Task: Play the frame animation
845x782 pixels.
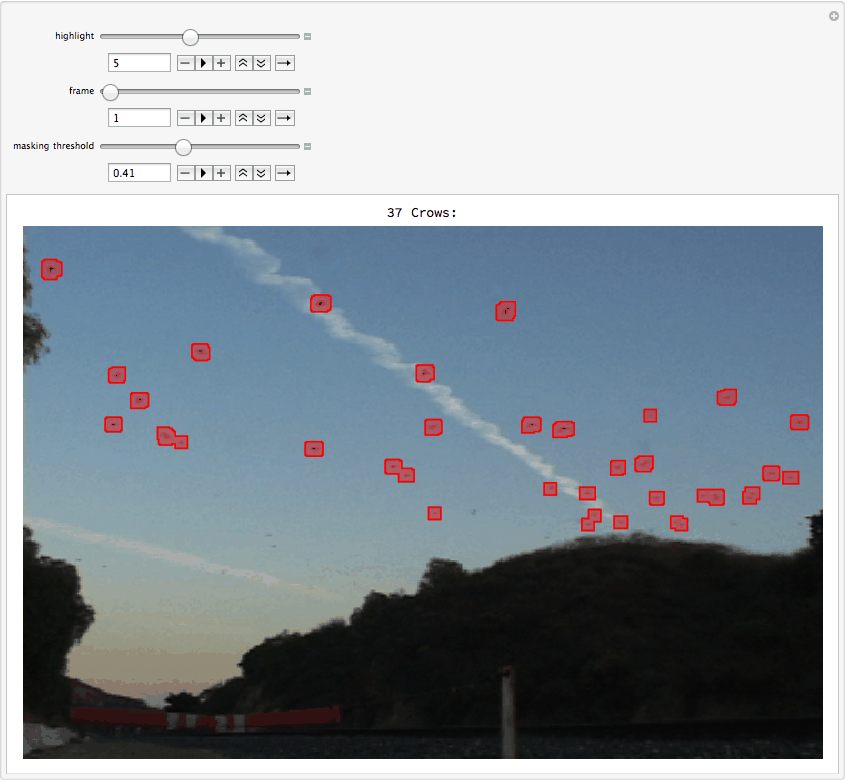Action: (203, 117)
